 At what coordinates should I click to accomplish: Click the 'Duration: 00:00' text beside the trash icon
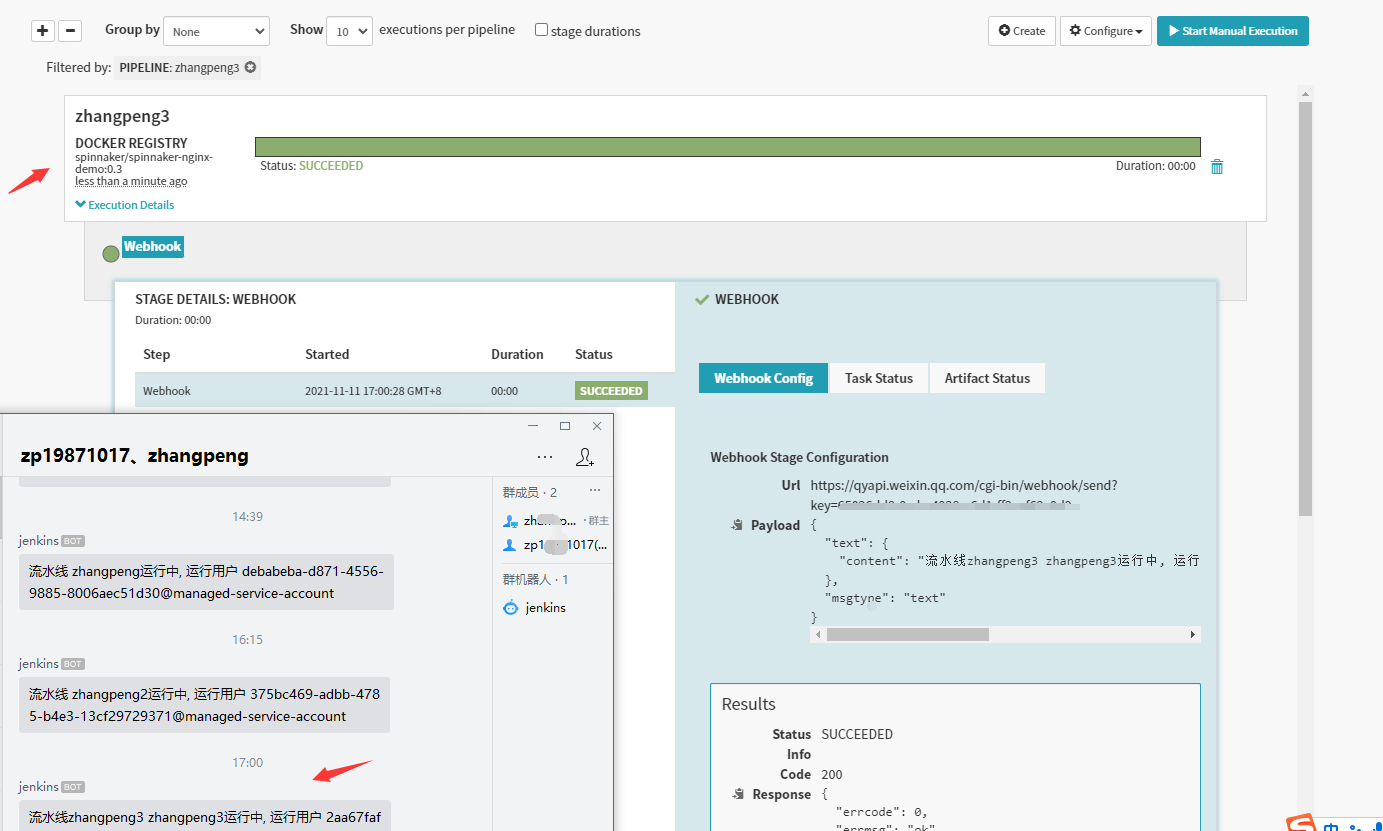pos(1155,166)
